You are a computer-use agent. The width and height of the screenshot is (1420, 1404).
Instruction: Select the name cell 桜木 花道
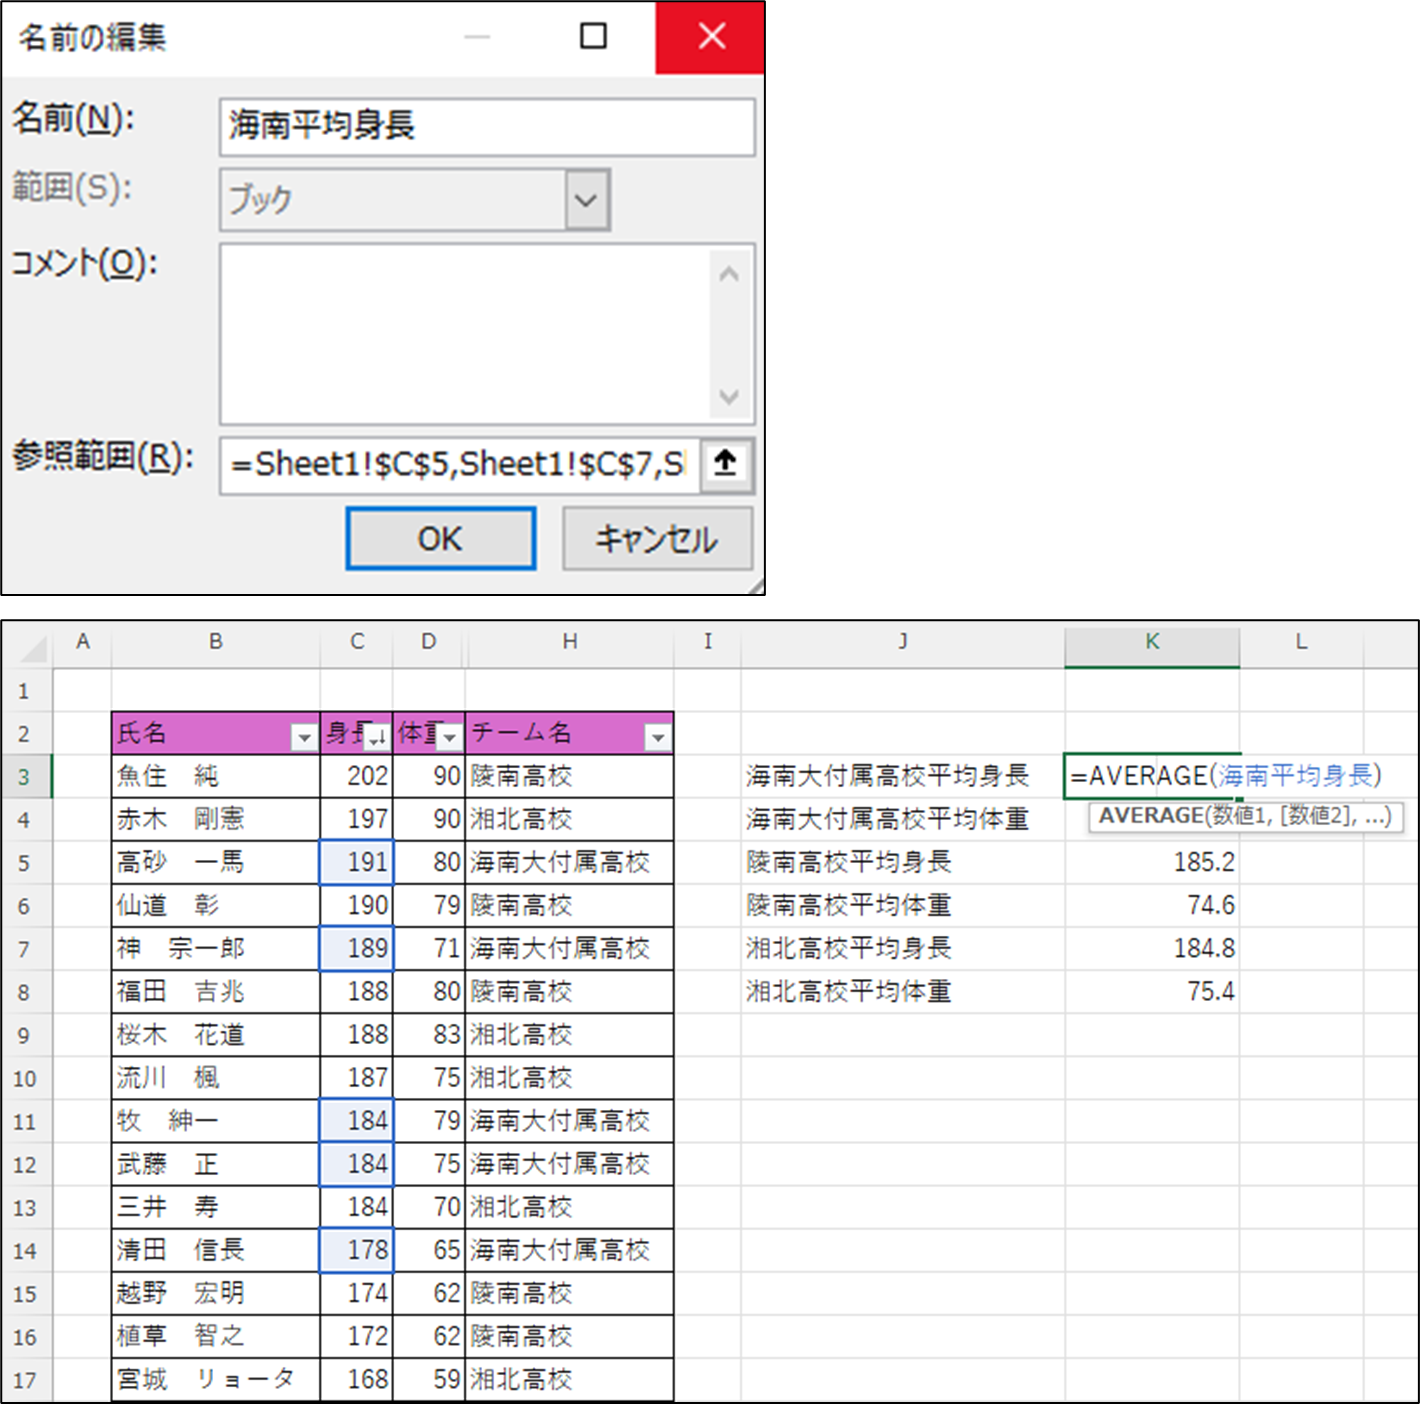tap(216, 1035)
